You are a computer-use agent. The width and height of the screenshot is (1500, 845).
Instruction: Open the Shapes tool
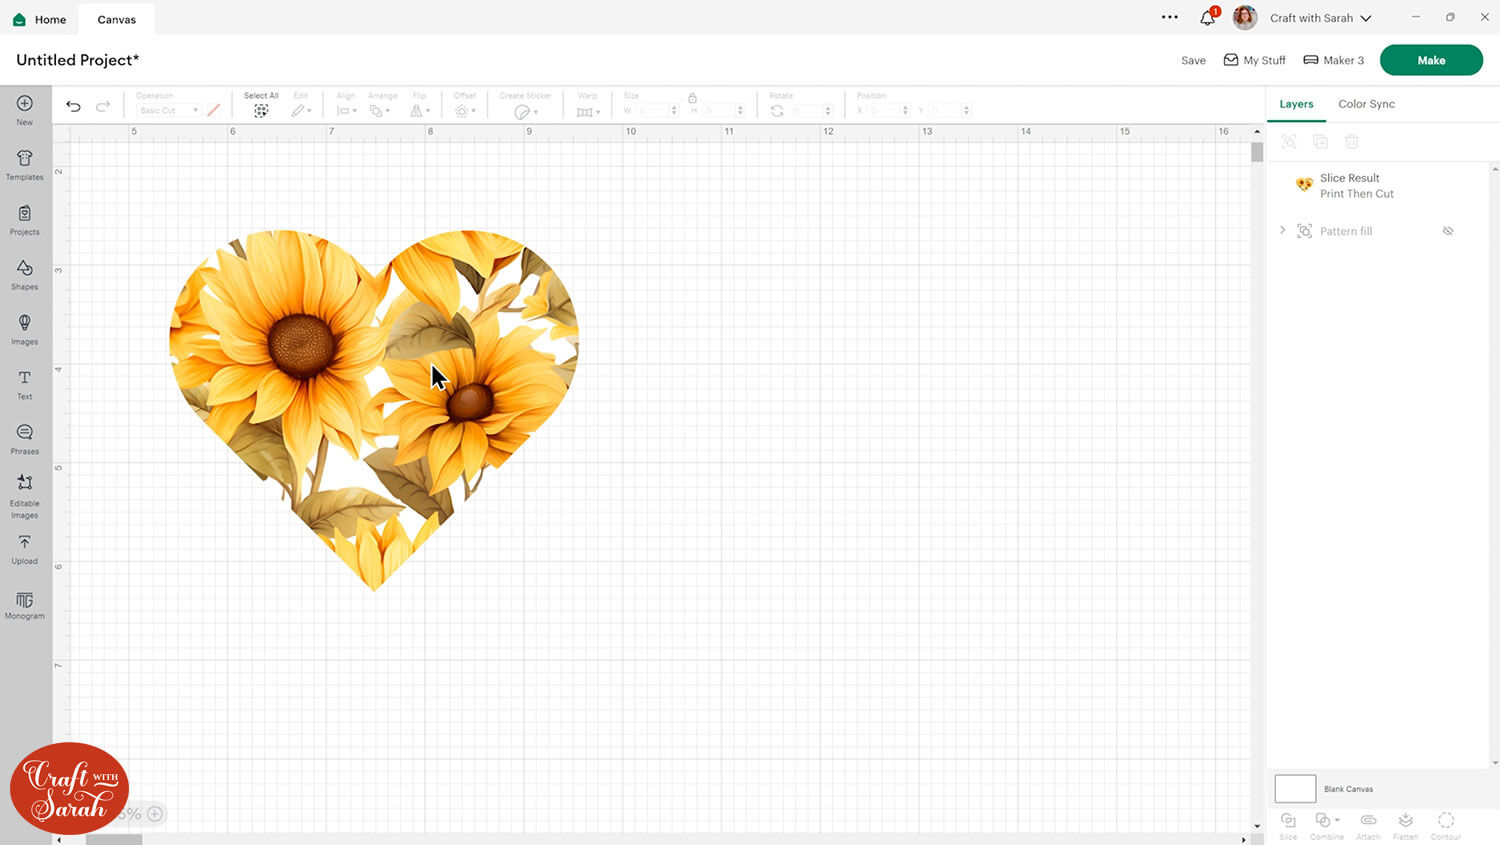[x=25, y=274]
